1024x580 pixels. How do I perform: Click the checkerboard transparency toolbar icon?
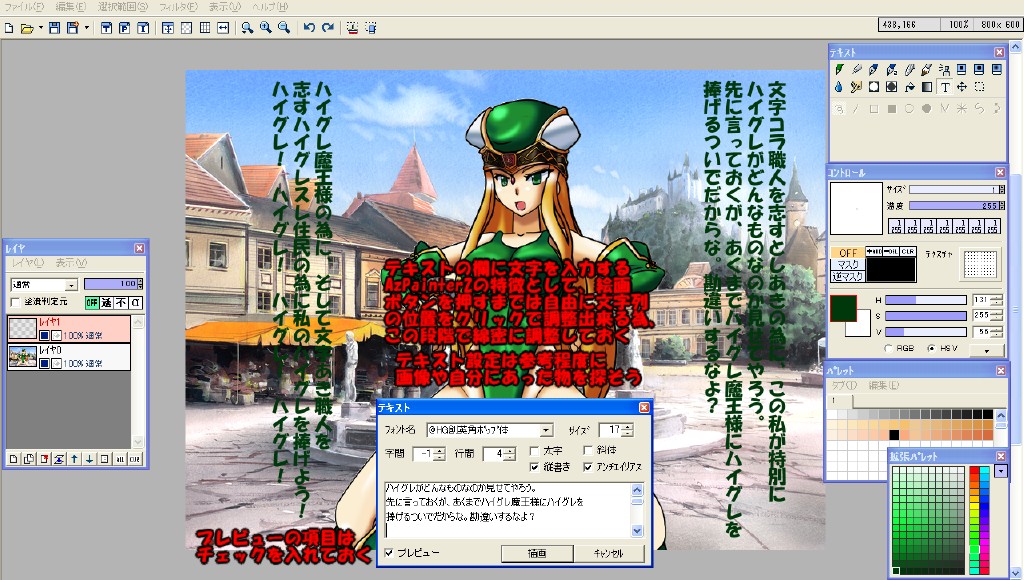[187, 28]
